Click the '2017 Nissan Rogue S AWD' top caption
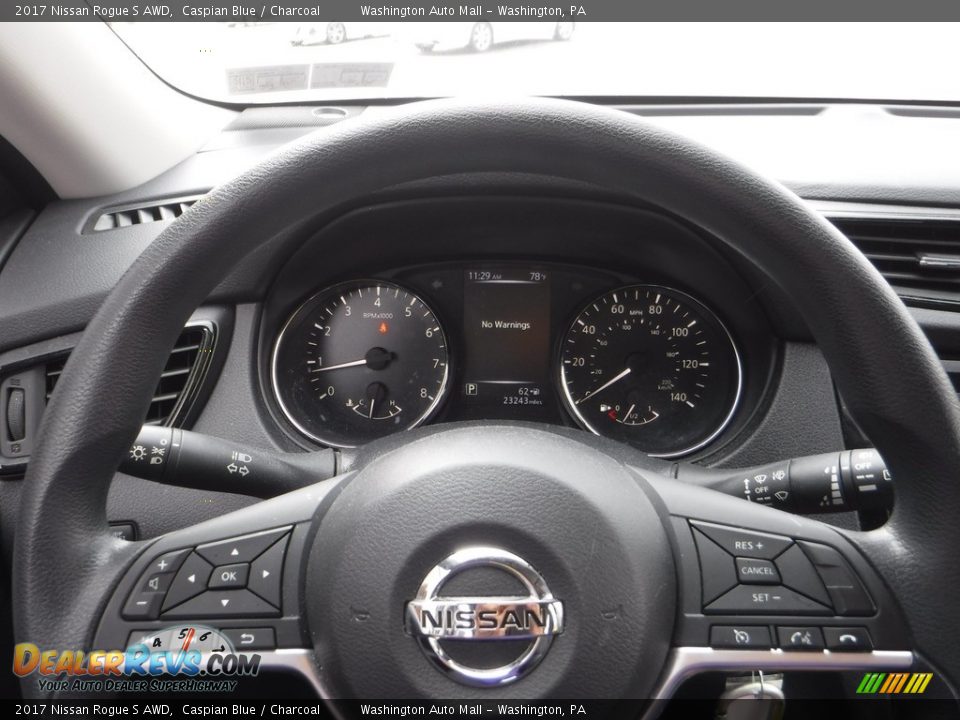 pos(92,10)
